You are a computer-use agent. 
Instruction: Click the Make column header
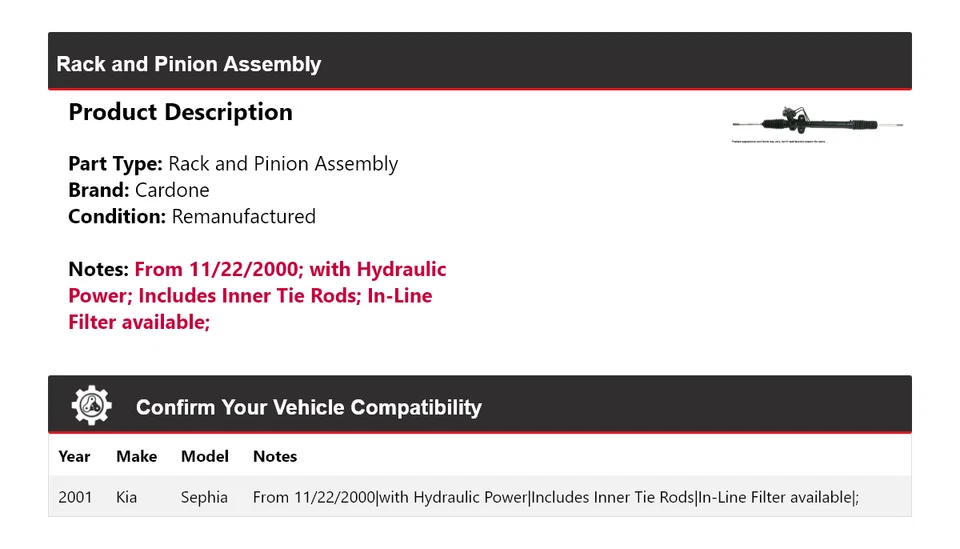pyautogui.click(x=136, y=456)
